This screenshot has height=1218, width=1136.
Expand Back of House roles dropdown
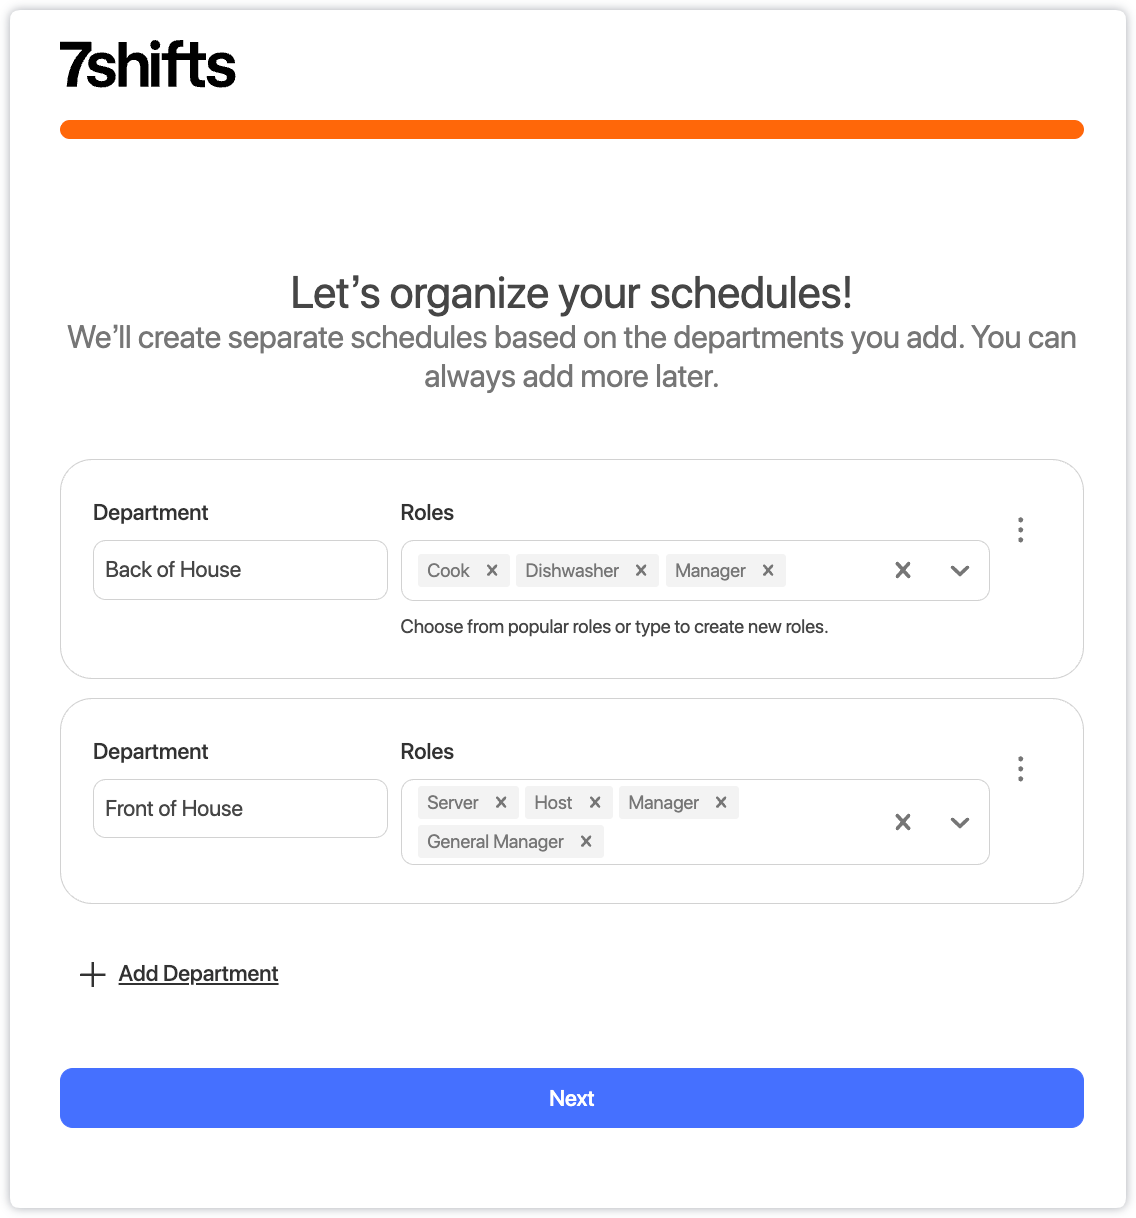960,570
